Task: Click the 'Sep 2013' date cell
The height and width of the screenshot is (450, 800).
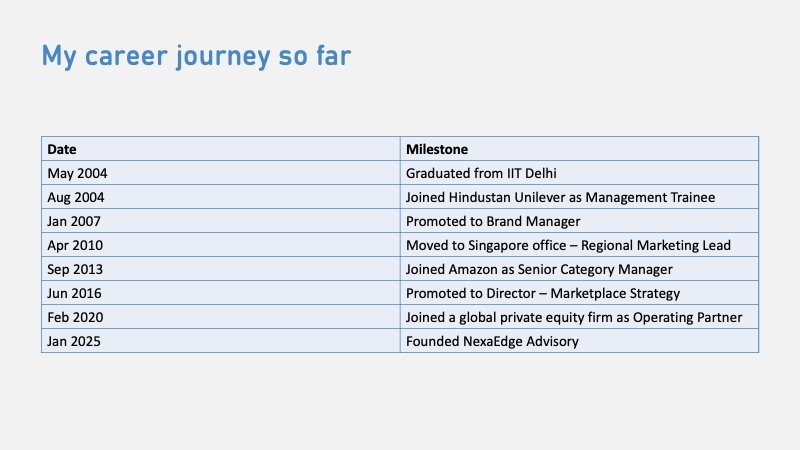Action: [220, 269]
